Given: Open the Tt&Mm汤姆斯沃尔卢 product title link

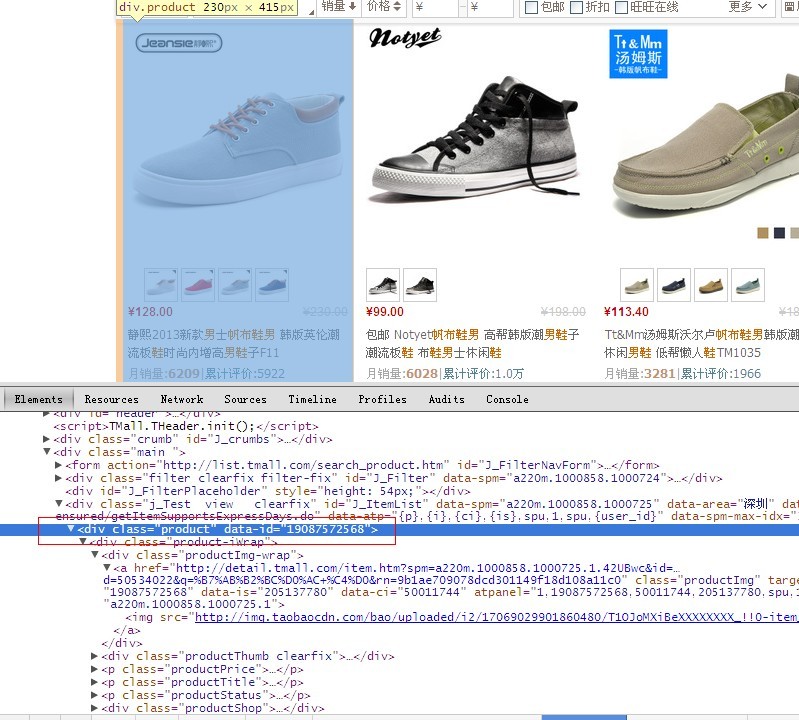Looking at the screenshot, I should (x=702, y=343).
